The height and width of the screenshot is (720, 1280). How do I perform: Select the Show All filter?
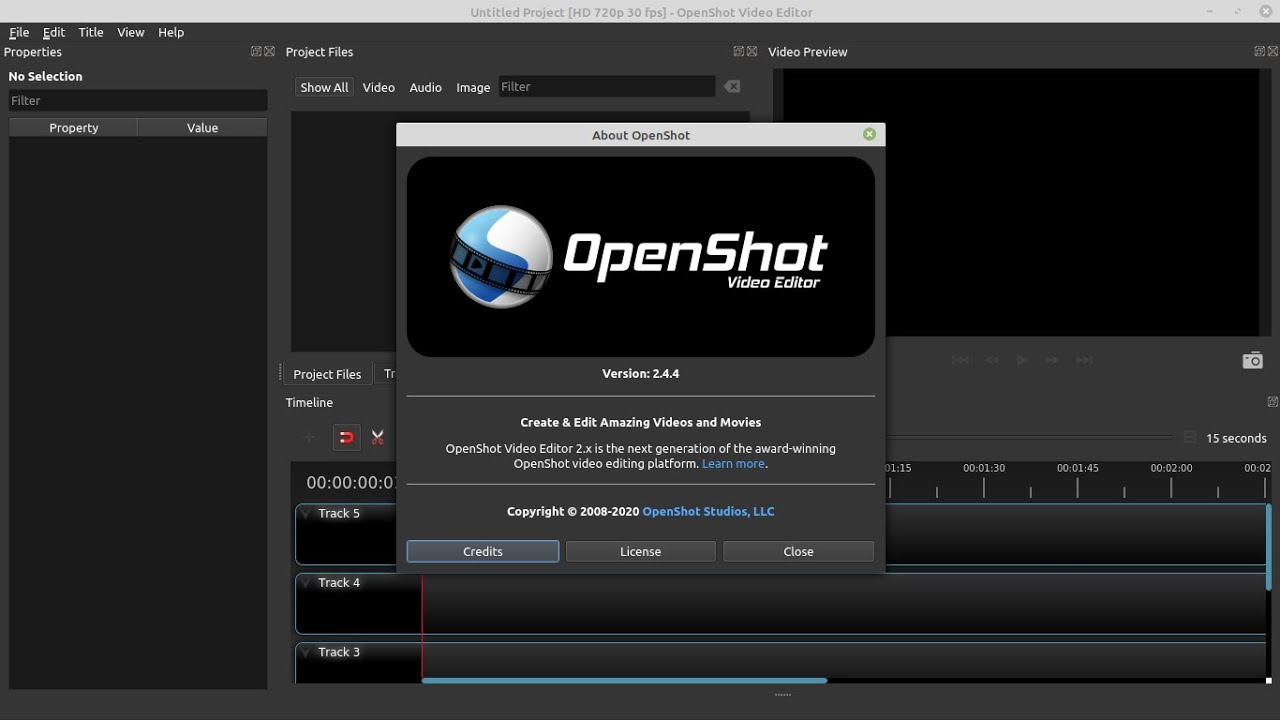coord(324,87)
